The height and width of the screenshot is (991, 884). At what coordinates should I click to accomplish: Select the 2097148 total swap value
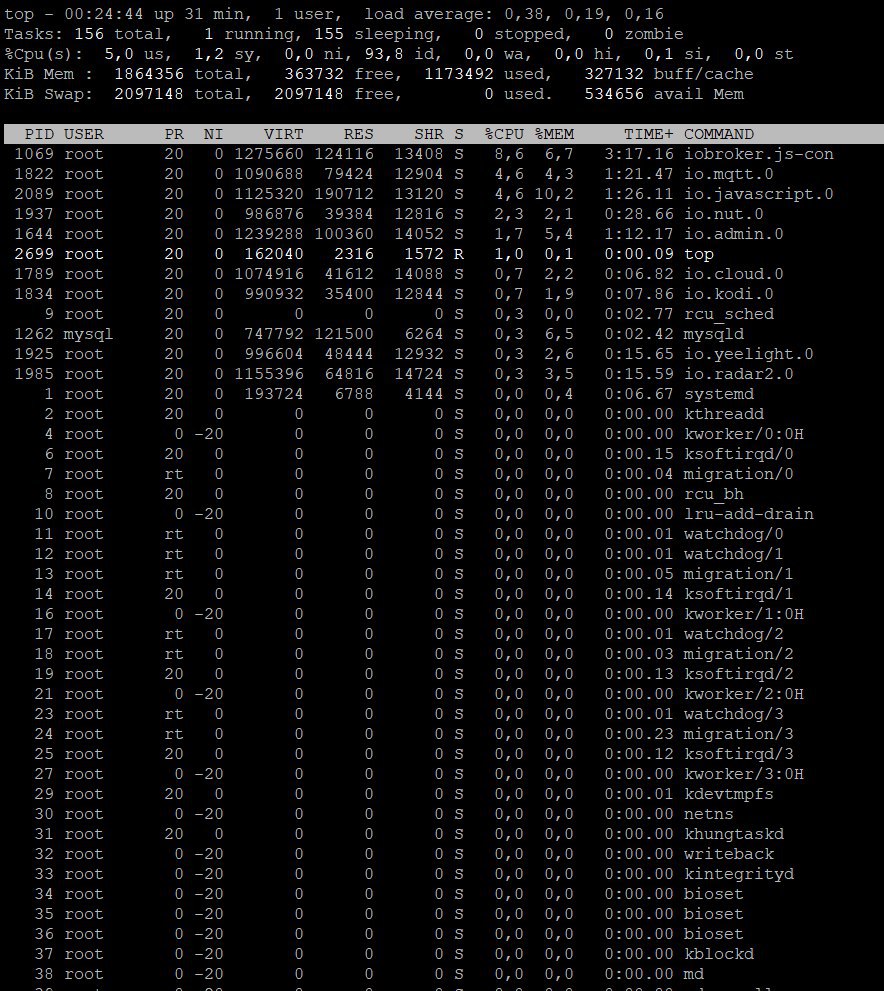[x=148, y=94]
